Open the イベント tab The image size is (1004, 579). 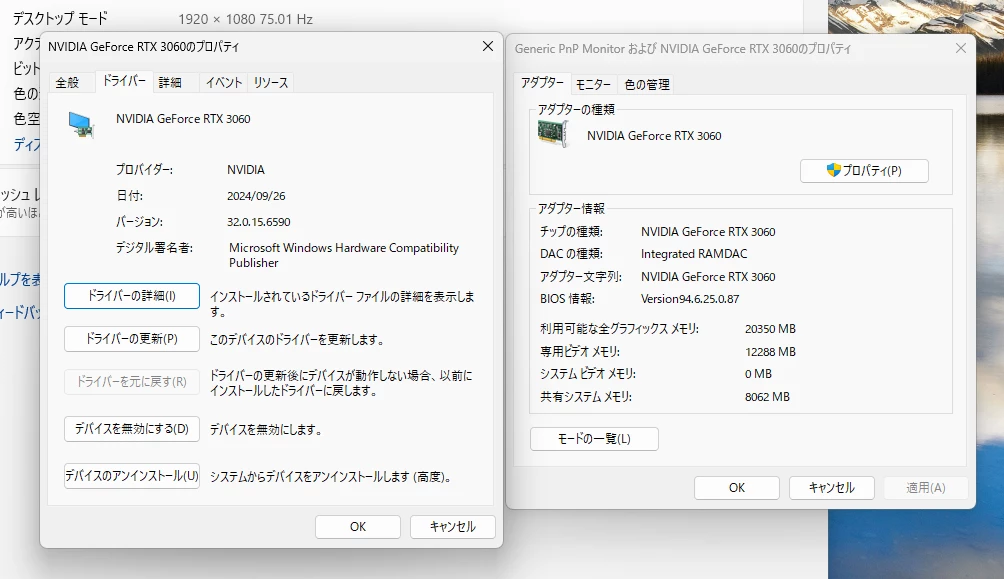click(x=223, y=83)
